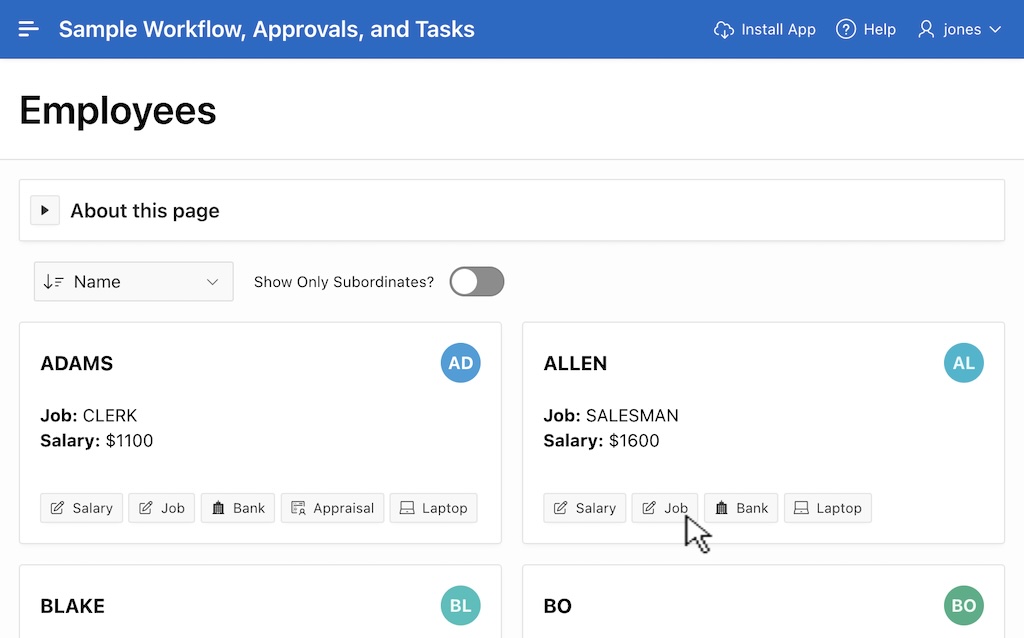Click the AD avatar on the ADAMS card
The height and width of the screenshot is (638, 1024).
(460, 363)
